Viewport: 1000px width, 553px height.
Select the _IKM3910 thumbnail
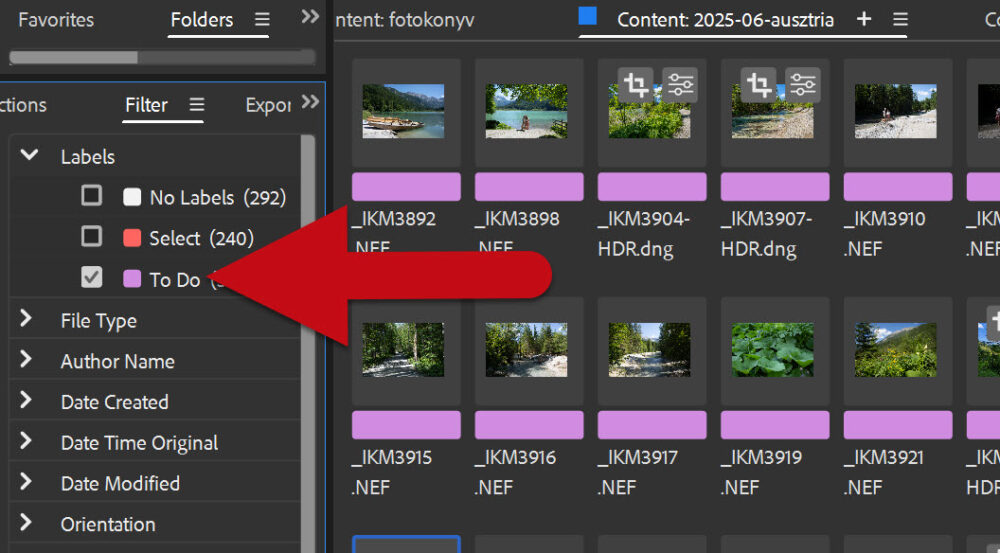(895, 111)
